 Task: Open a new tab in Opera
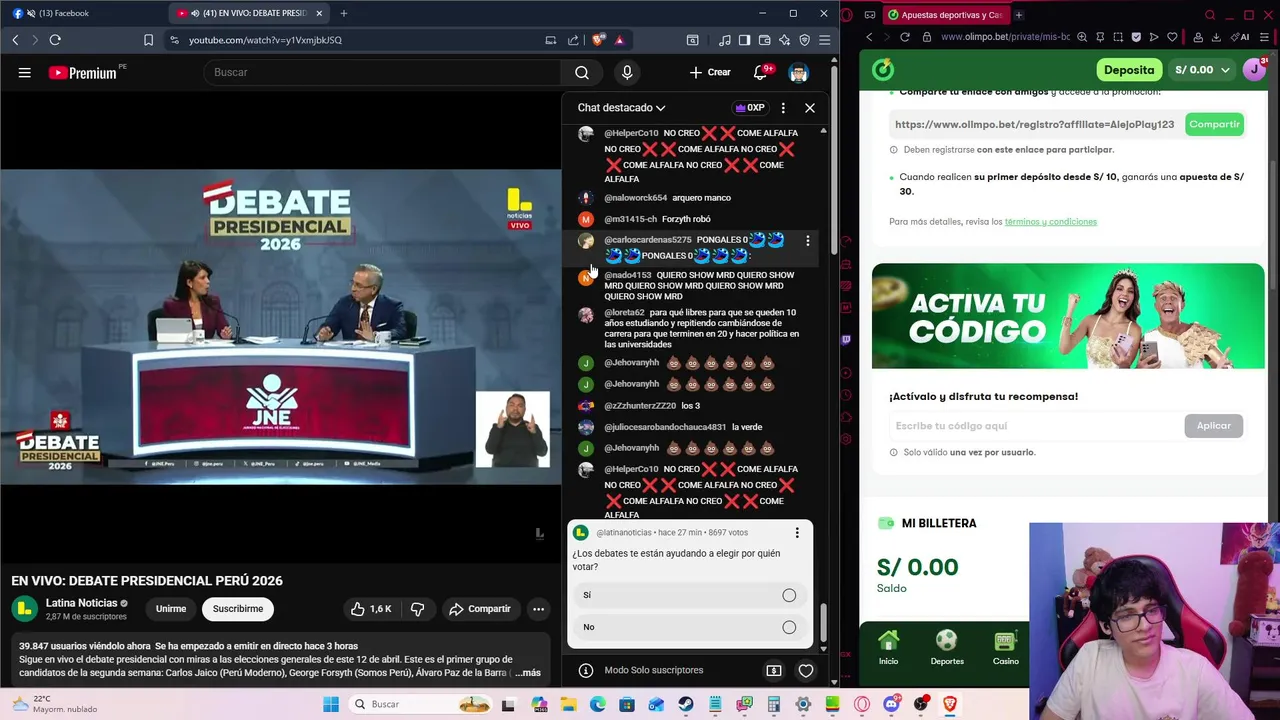coord(1019,15)
